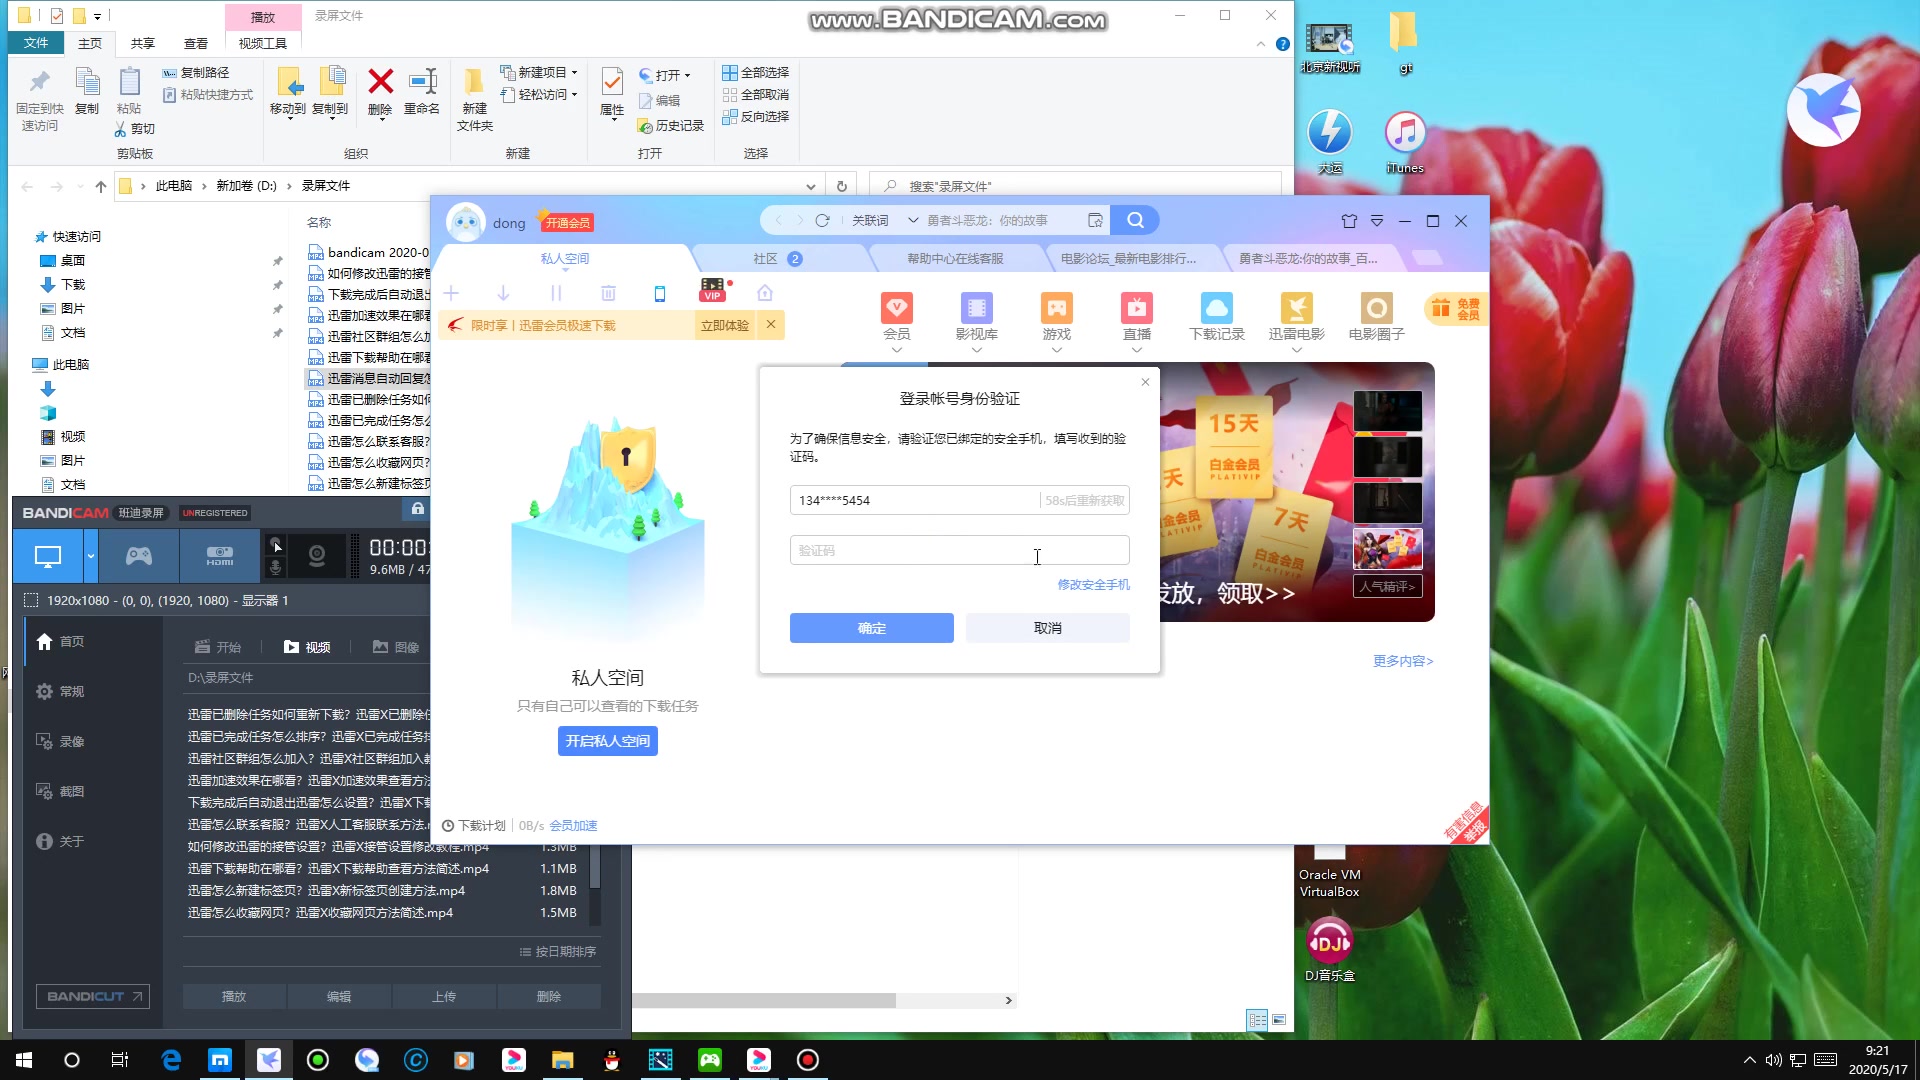This screenshot has width=1920, height=1080.
Task: Click Explorer horizontal scrollbar thumb
Action: 765,1000
